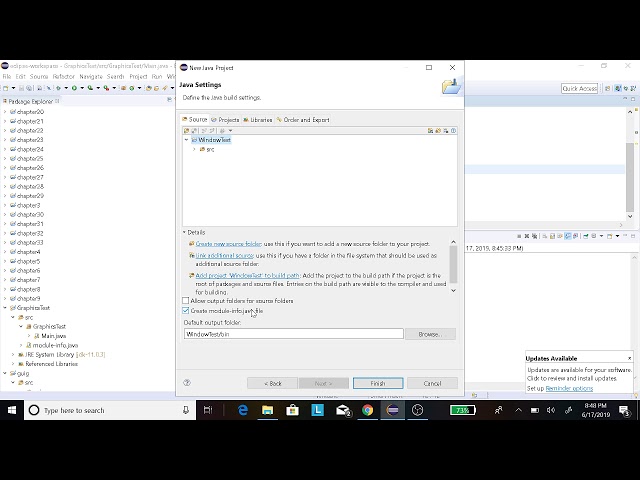Click the Browse button
The height and width of the screenshot is (480, 640).
(430, 334)
